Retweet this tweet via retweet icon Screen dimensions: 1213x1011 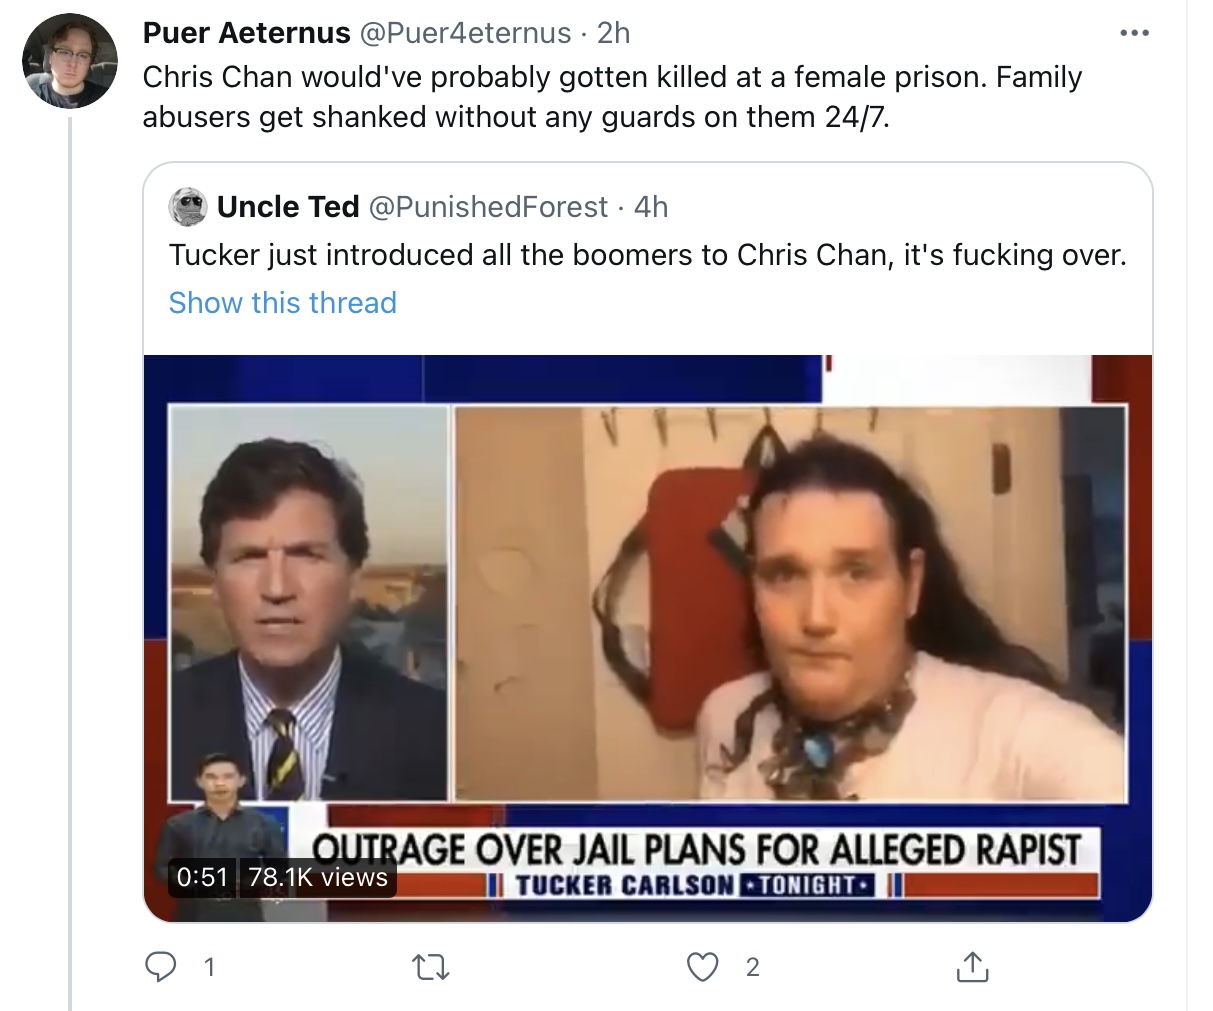[431, 967]
